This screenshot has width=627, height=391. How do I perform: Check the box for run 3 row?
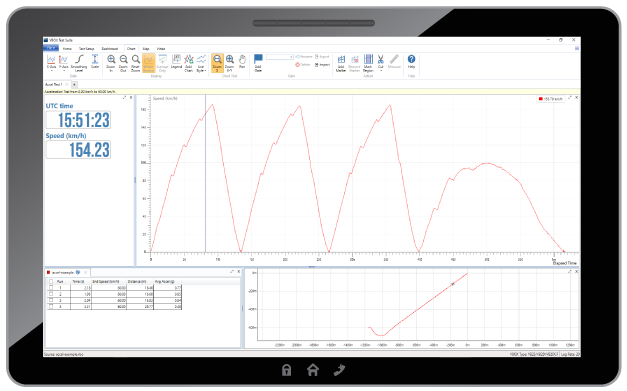coord(51,300)
